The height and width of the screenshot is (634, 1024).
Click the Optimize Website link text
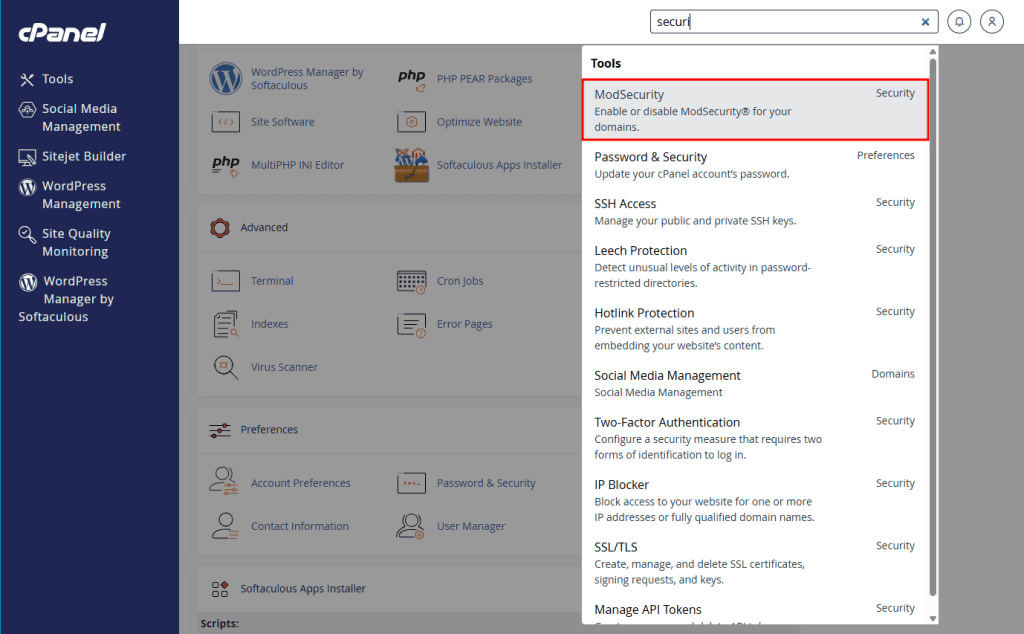click(x=479, y=121)
